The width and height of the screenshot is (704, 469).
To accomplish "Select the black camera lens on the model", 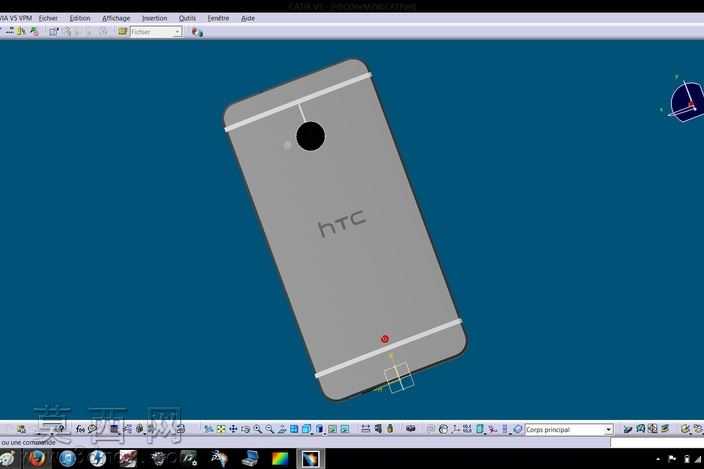I will (x=310, y=136).
